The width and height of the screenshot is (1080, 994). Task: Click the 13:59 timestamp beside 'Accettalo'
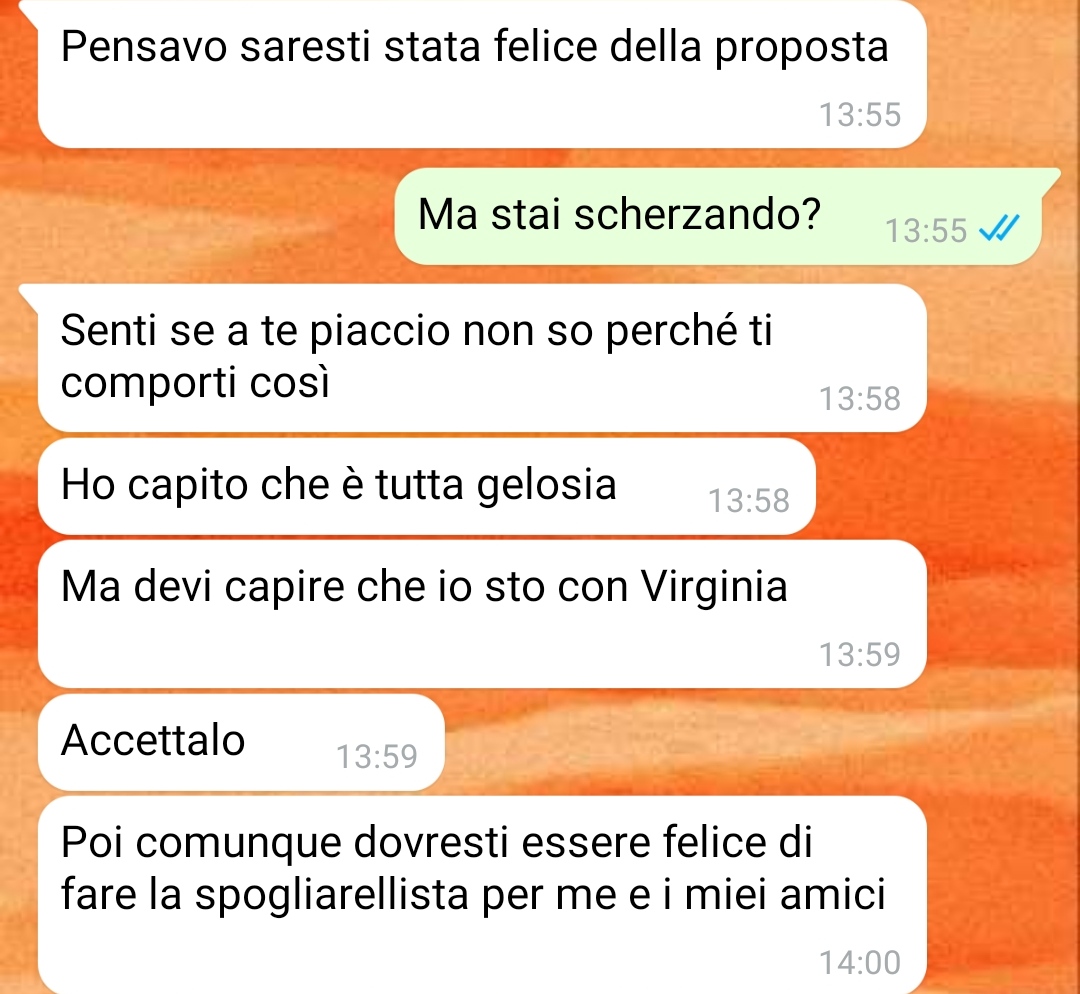pyautogui.click(x=377, y=756)
